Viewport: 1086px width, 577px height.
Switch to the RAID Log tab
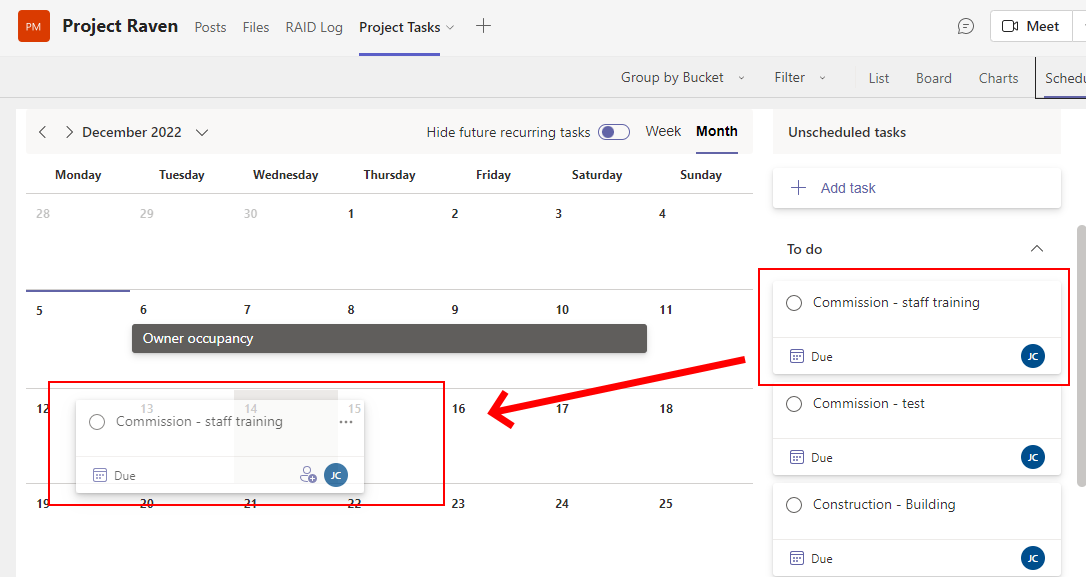(x=314, y=27)
